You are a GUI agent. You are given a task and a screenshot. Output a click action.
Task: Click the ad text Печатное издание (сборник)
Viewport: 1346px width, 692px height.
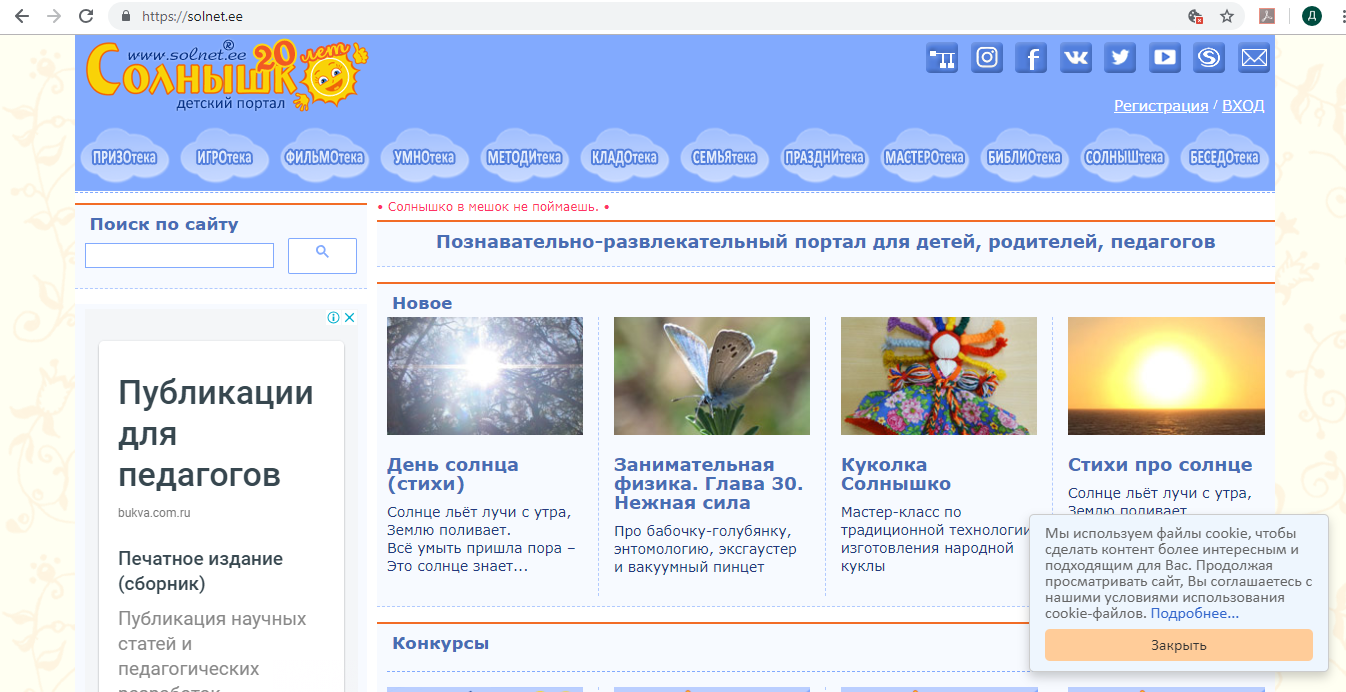pos(201,571)
